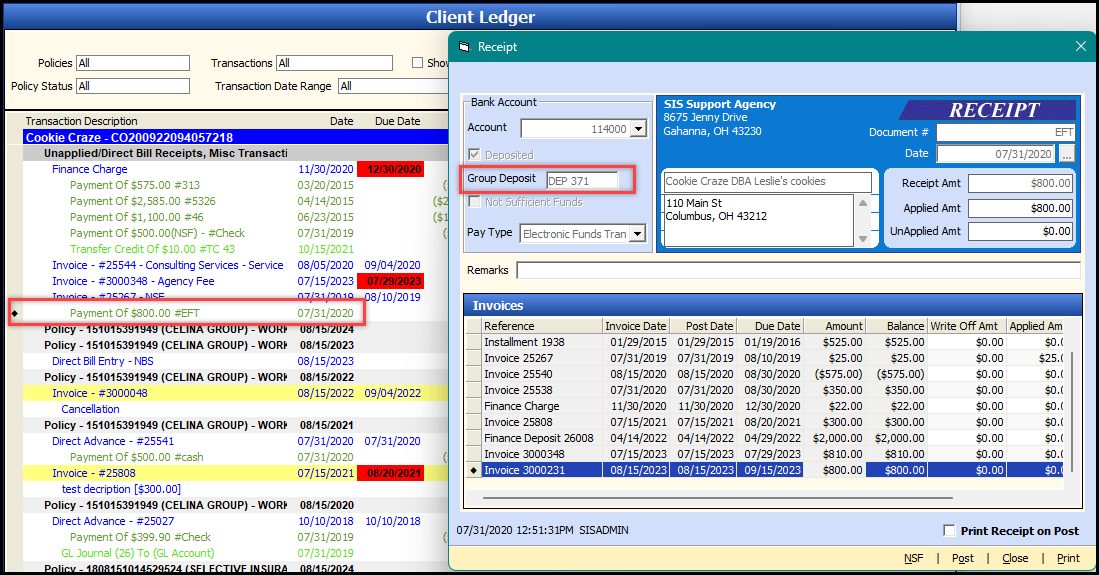Expand the Pay Type dropdown
Screen dimensions: 1099x575
(637, 234)
